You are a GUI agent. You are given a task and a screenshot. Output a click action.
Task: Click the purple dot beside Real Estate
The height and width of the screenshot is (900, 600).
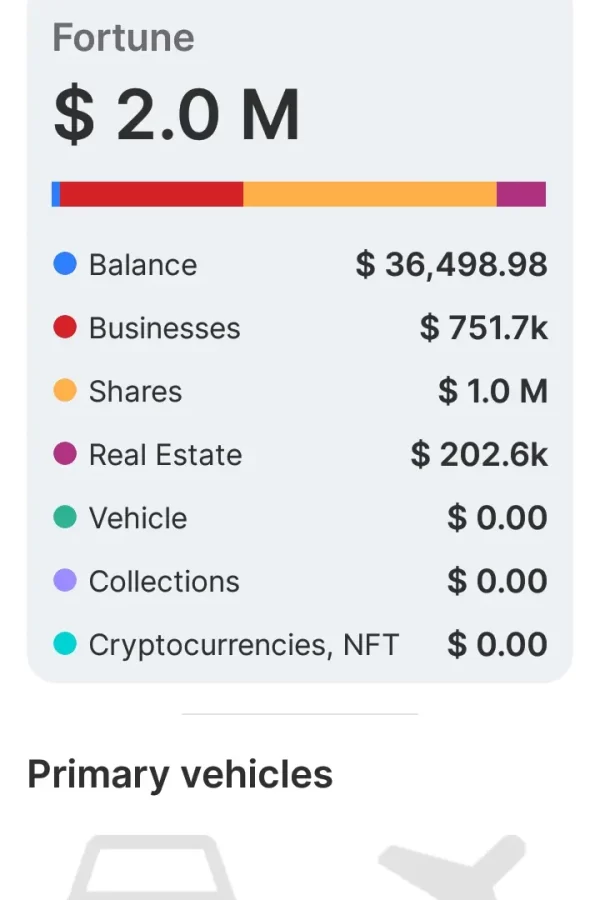[x=65, y=455]
